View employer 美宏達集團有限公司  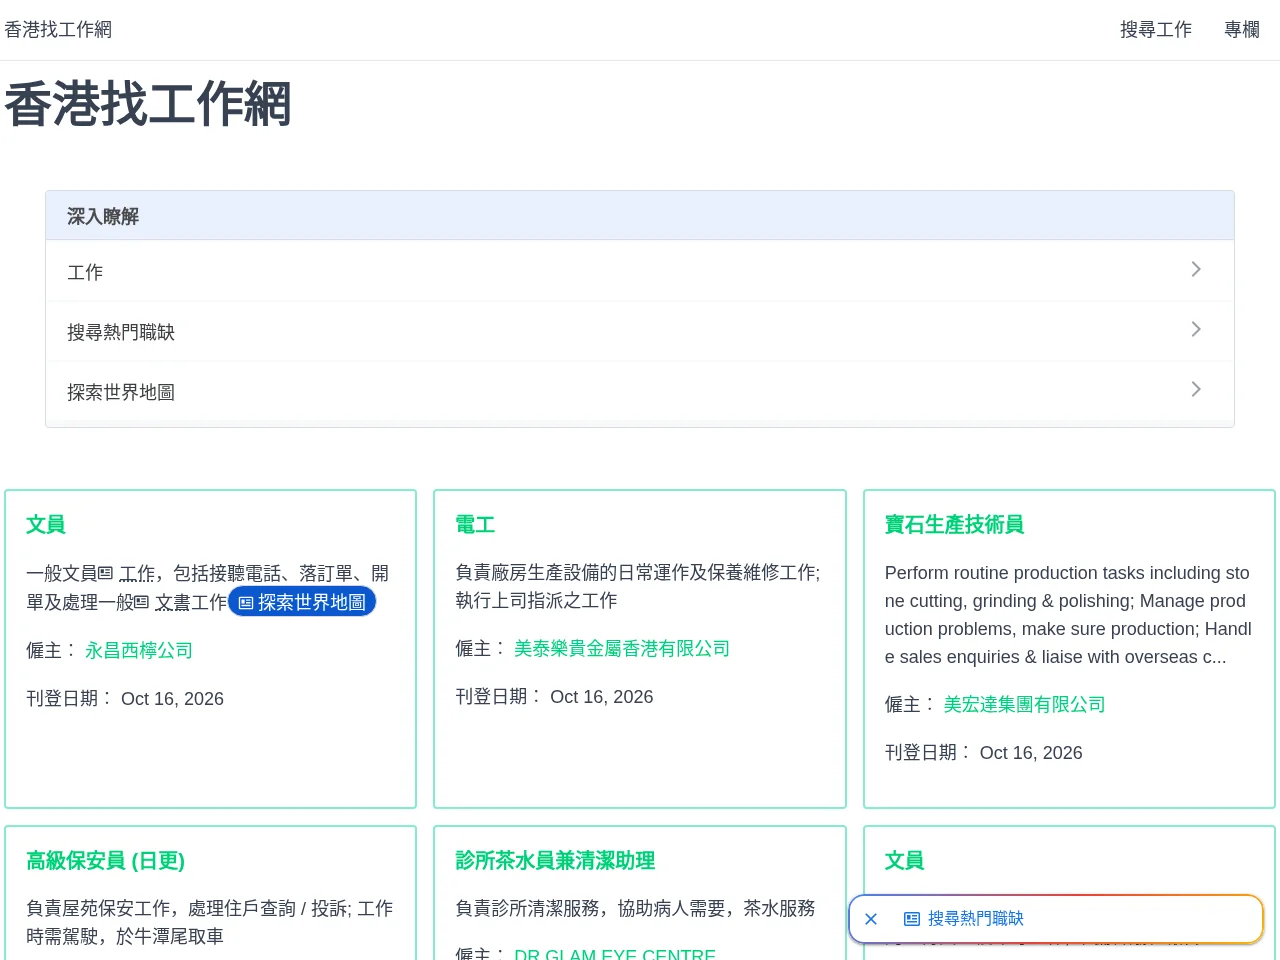pos(1025,705)
